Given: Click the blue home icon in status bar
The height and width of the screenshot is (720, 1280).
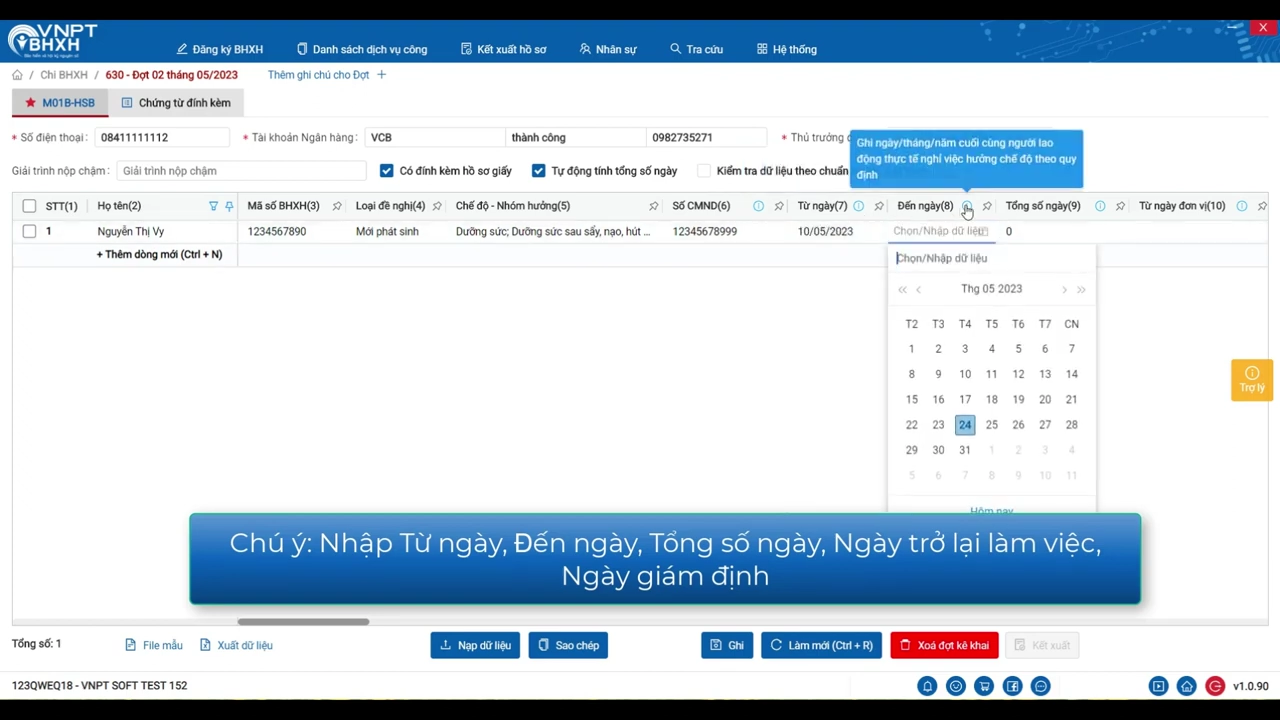Looking at the screenshot, I should [1186, 686].
